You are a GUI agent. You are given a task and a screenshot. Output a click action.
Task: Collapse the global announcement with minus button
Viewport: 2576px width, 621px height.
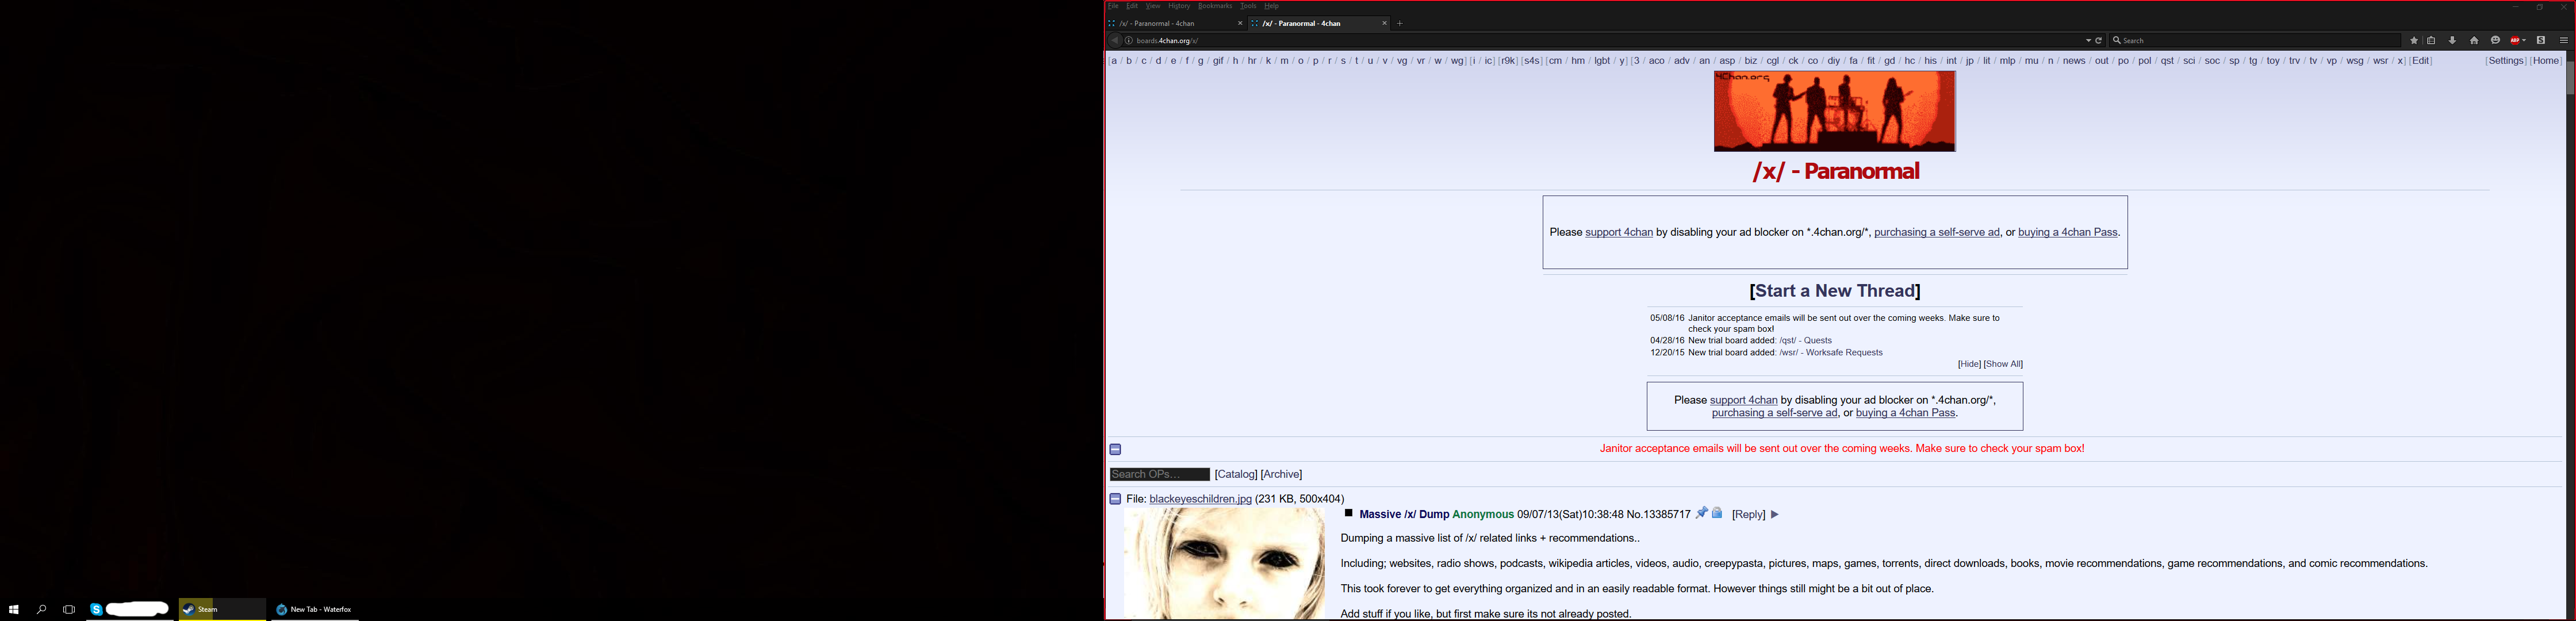click(1115, 449)
